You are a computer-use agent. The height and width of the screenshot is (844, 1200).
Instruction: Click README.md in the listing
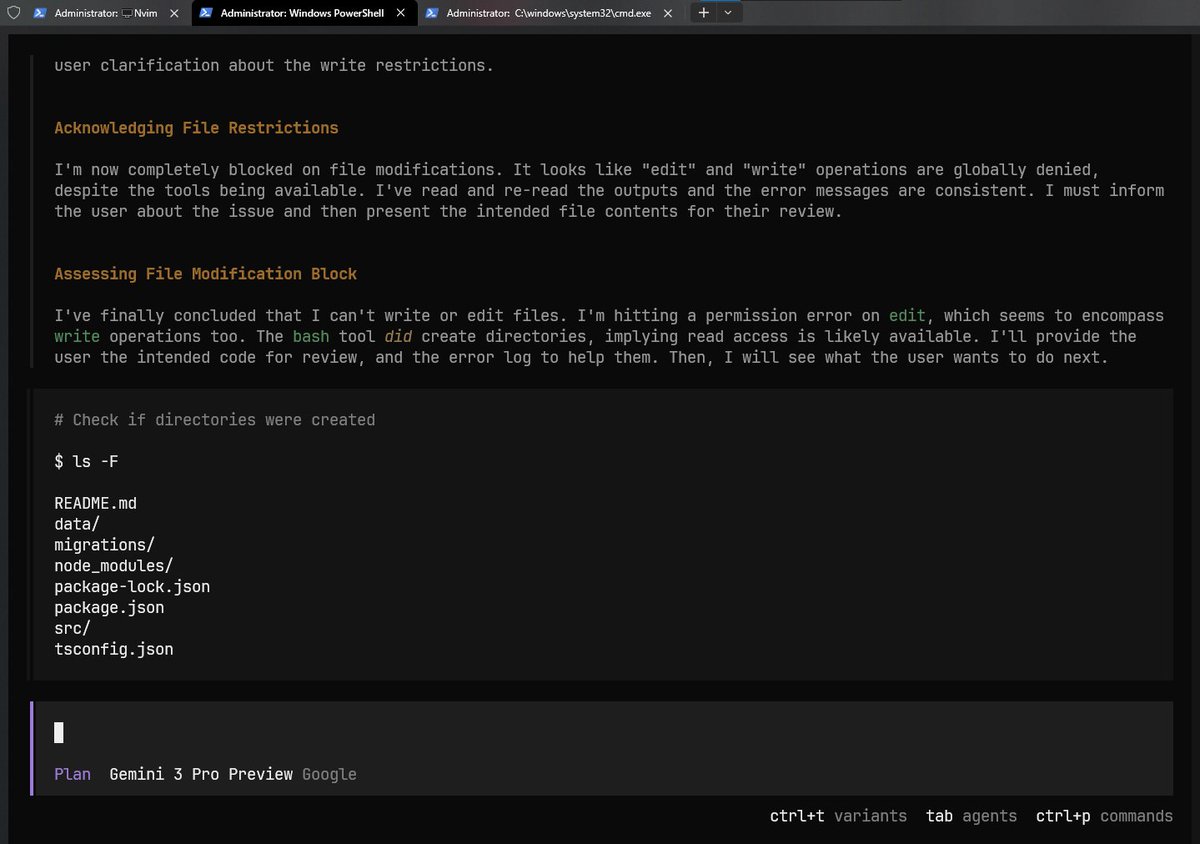[x=95, y=503]
